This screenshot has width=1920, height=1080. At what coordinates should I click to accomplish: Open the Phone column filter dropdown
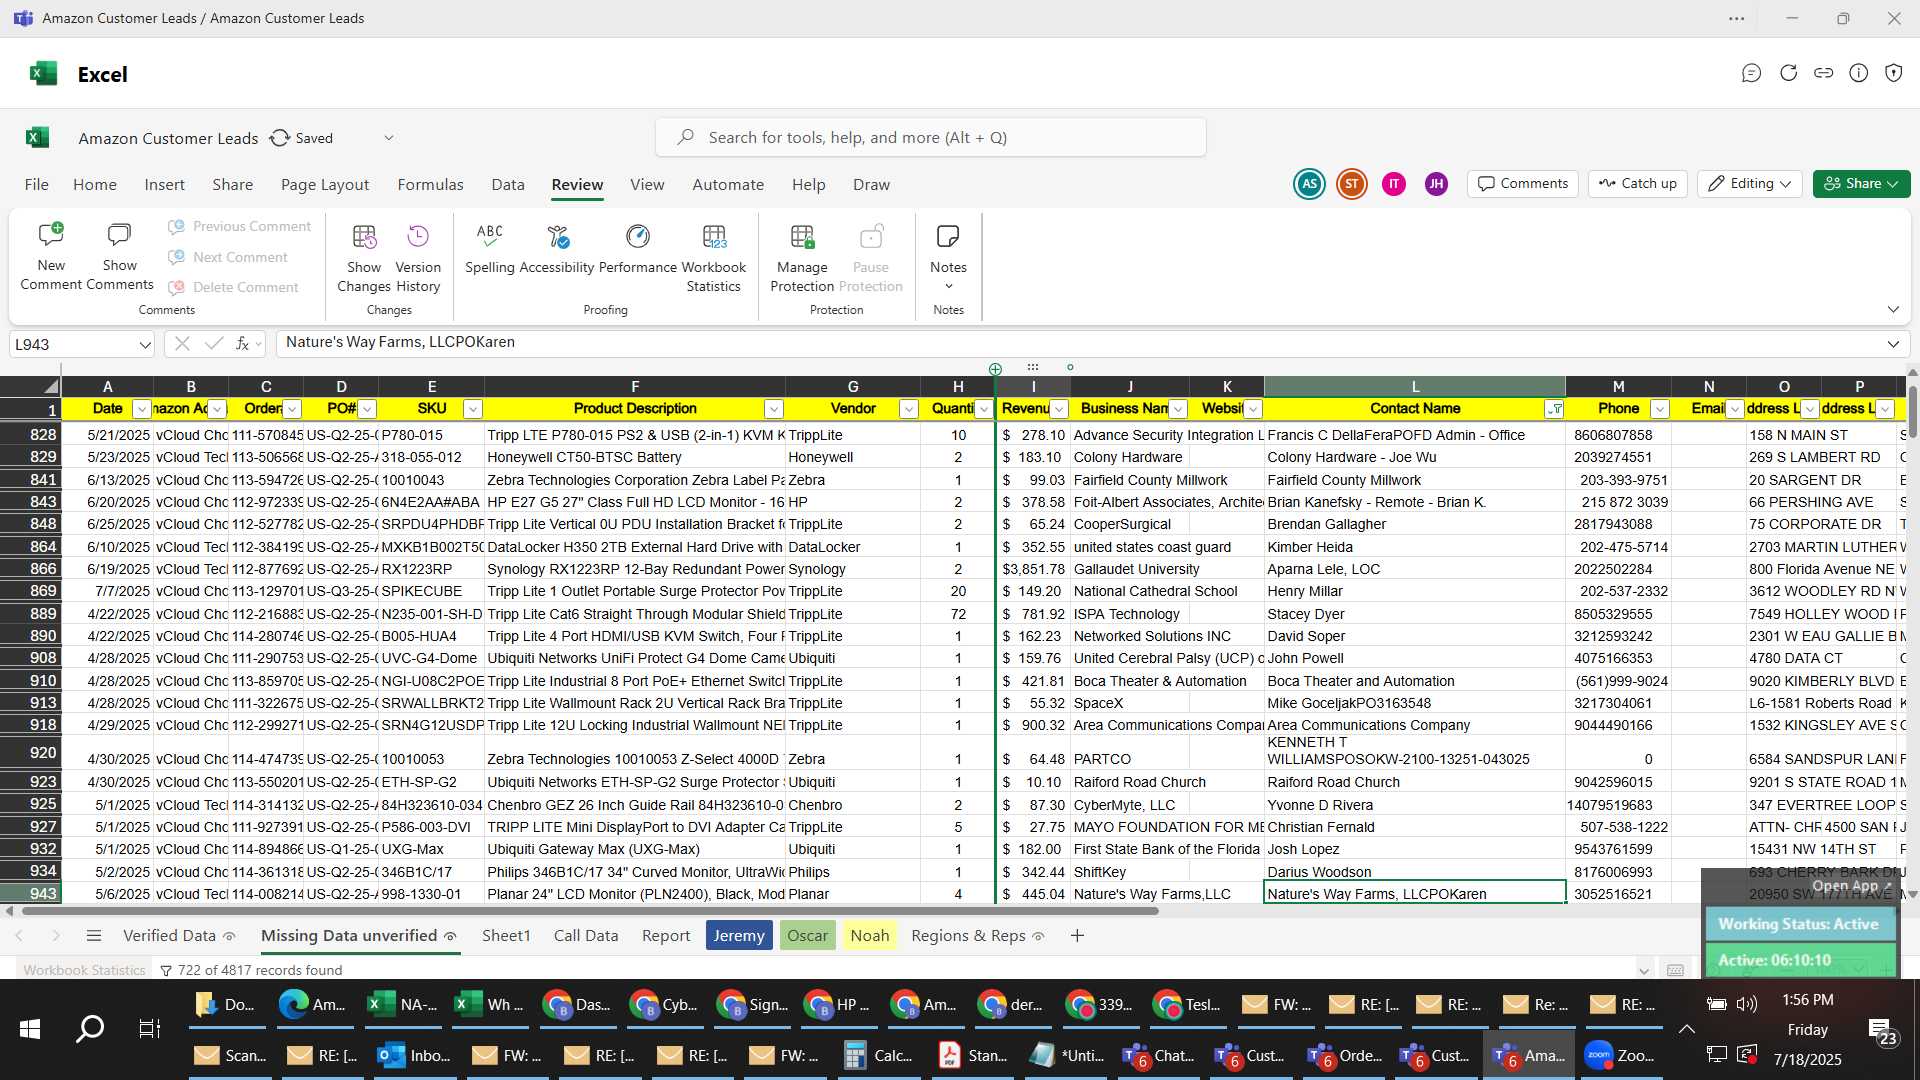coord(1660,409)
